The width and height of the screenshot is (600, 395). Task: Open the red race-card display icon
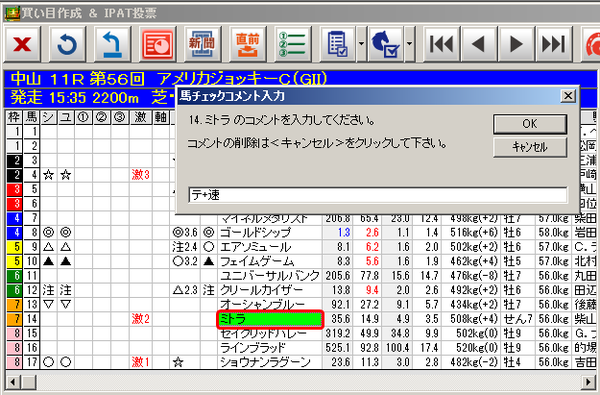click(157, 44)
